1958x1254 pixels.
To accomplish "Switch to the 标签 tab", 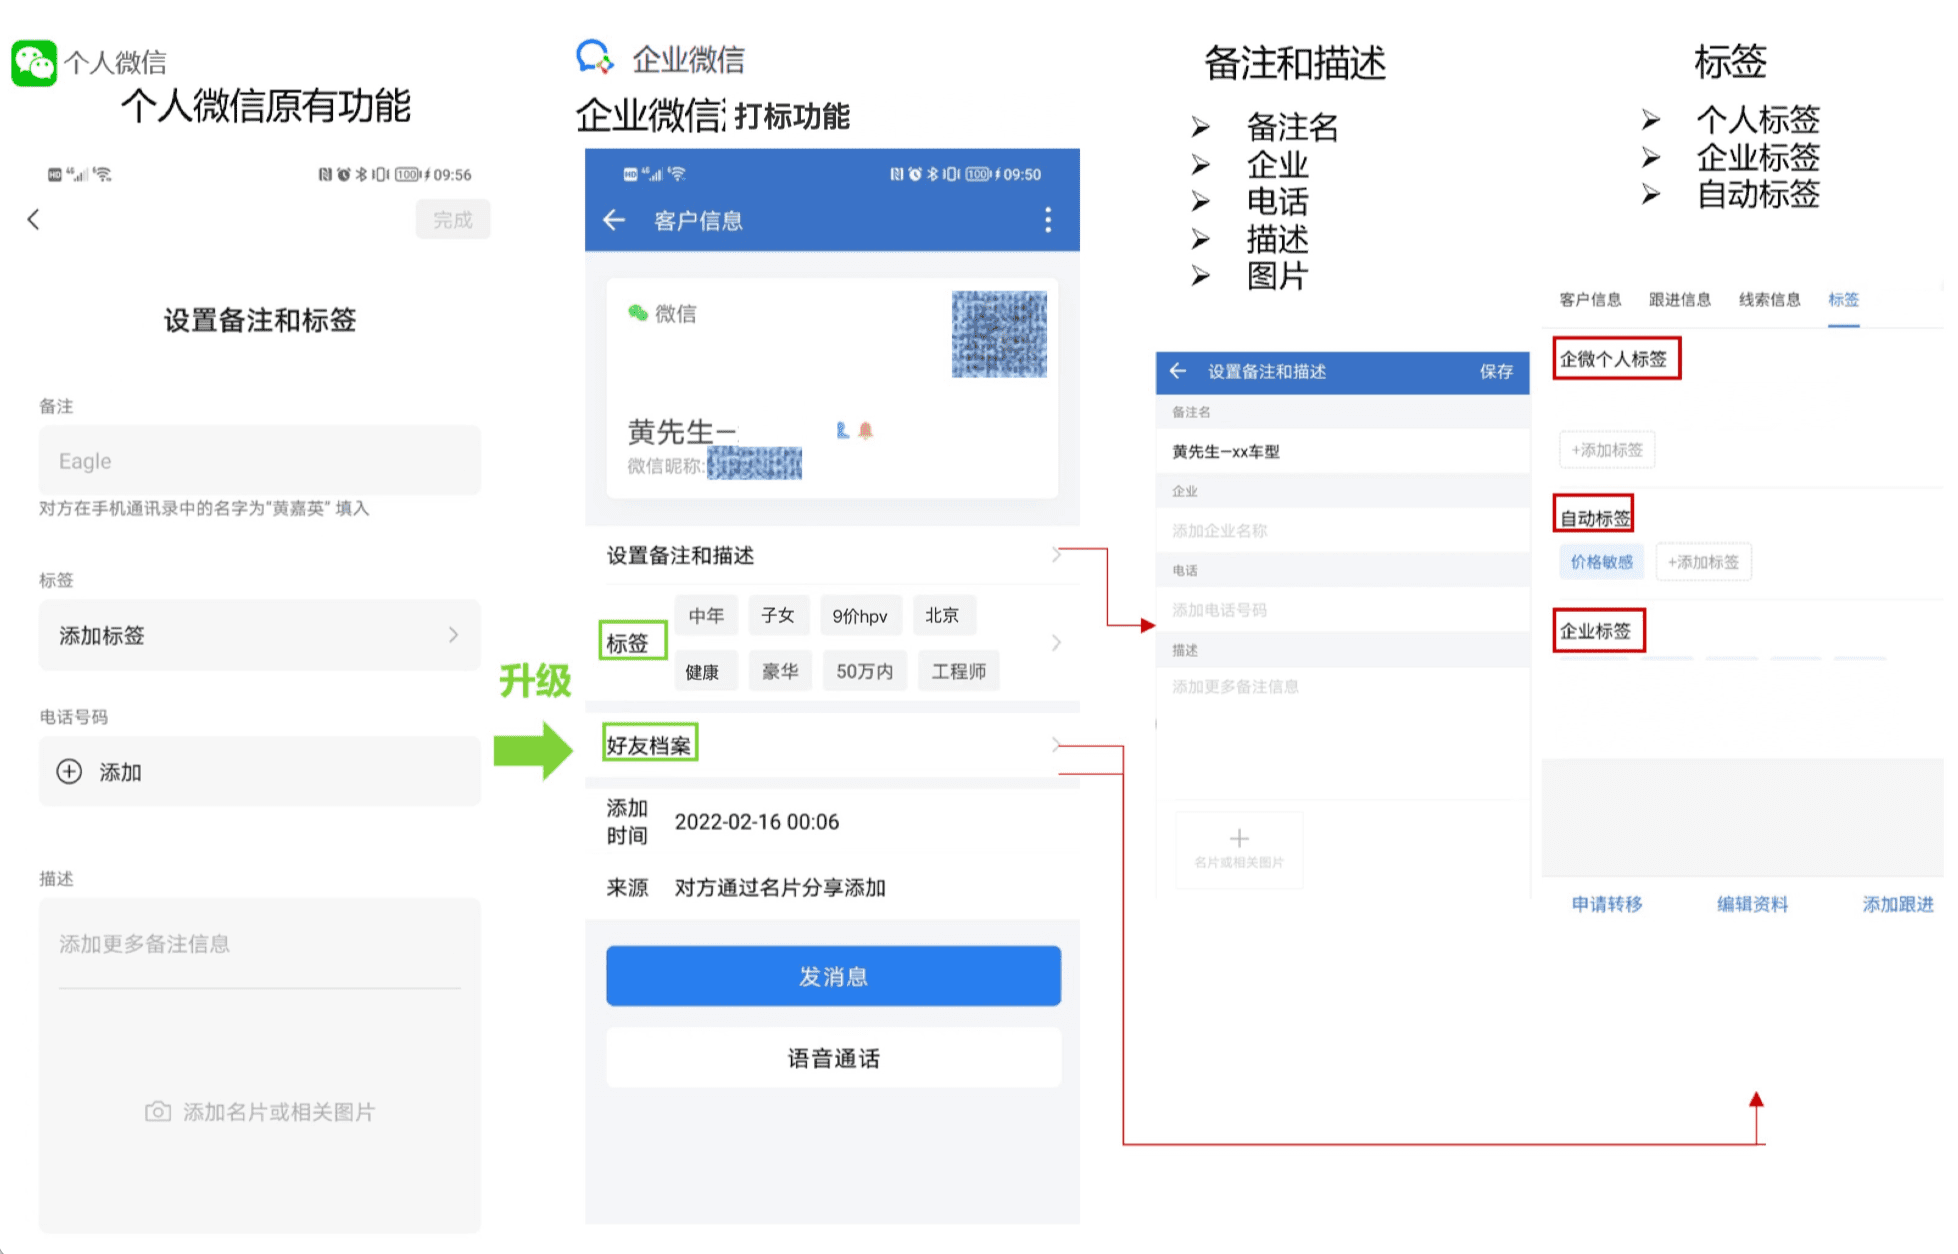I will coord(1843,299).
